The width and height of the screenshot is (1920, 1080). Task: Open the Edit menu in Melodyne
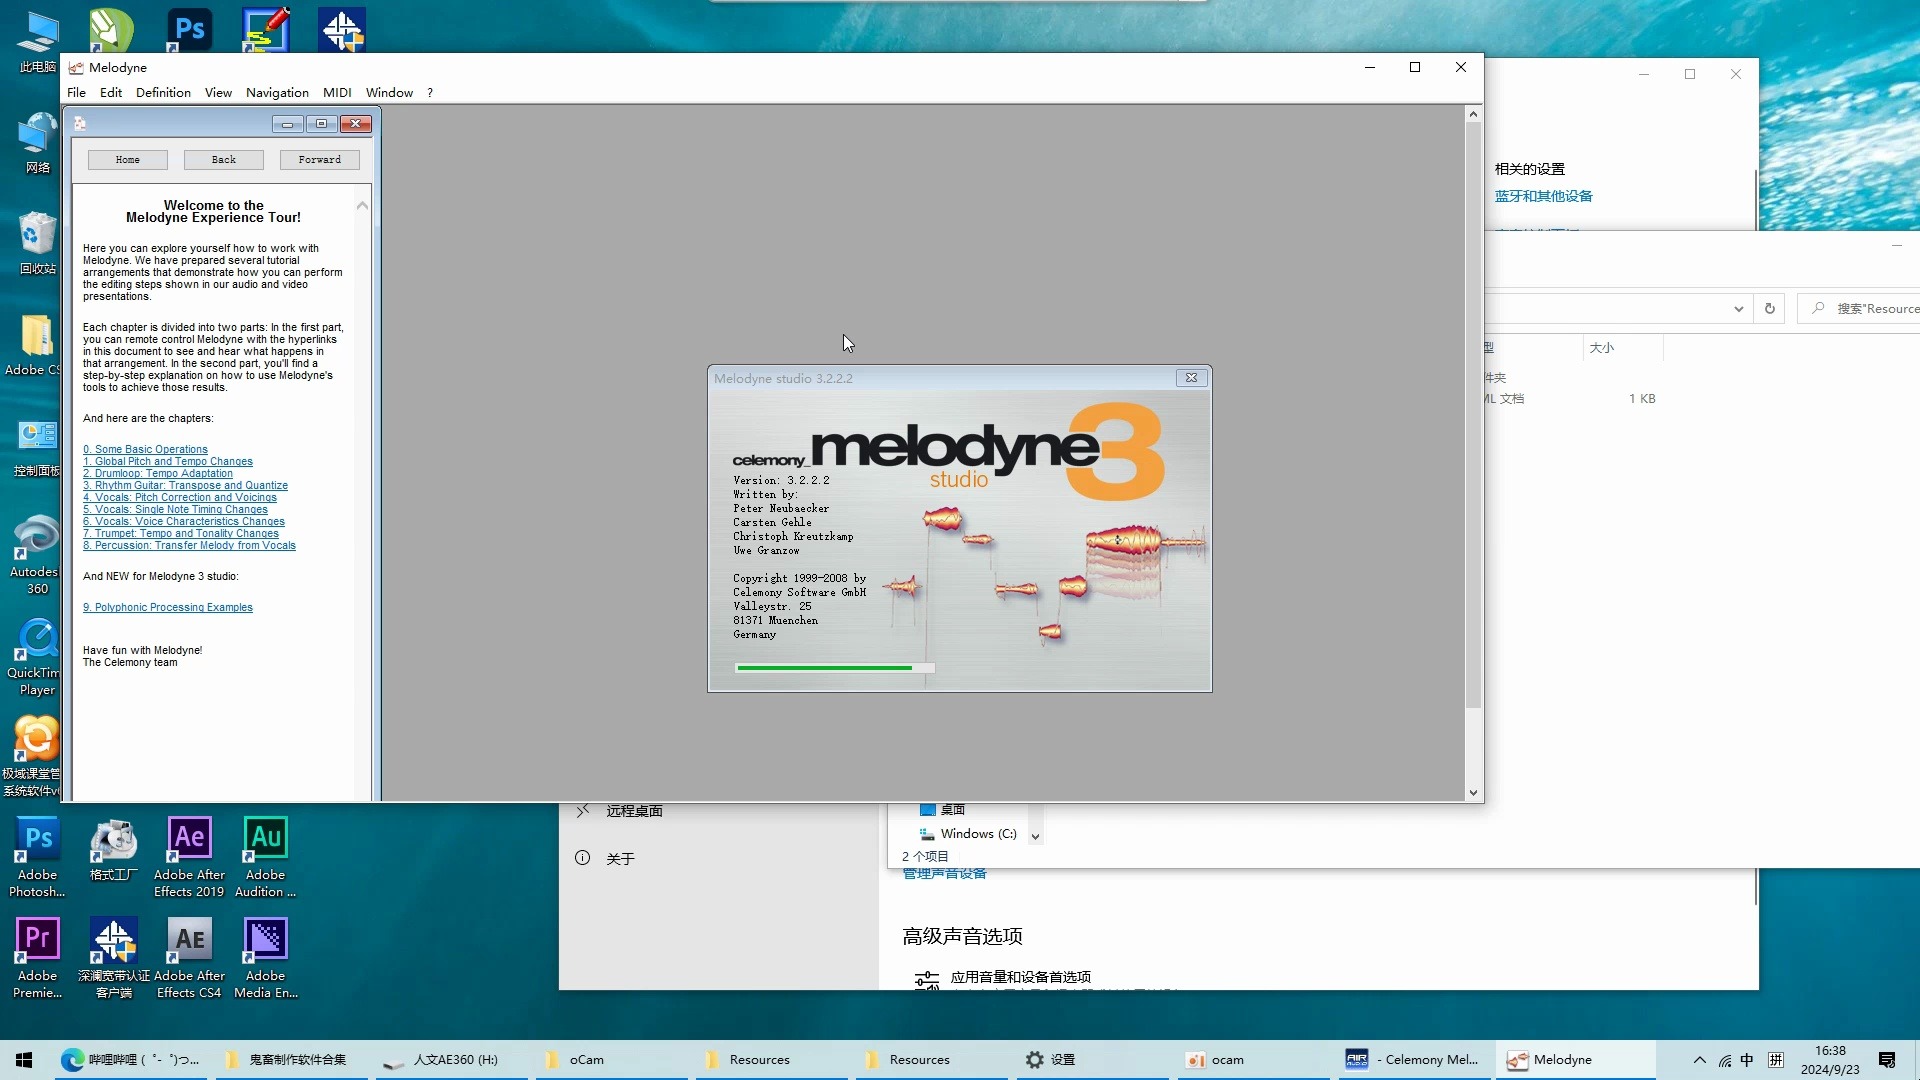click(x=109, y=92)
